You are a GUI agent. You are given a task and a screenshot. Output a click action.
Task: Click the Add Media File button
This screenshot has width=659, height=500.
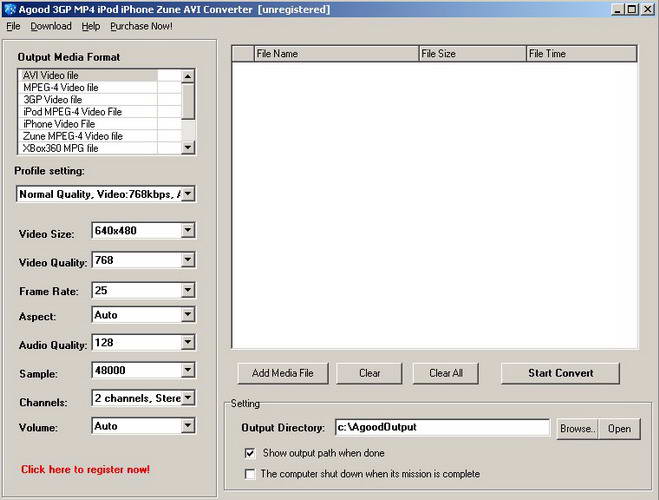283,373
